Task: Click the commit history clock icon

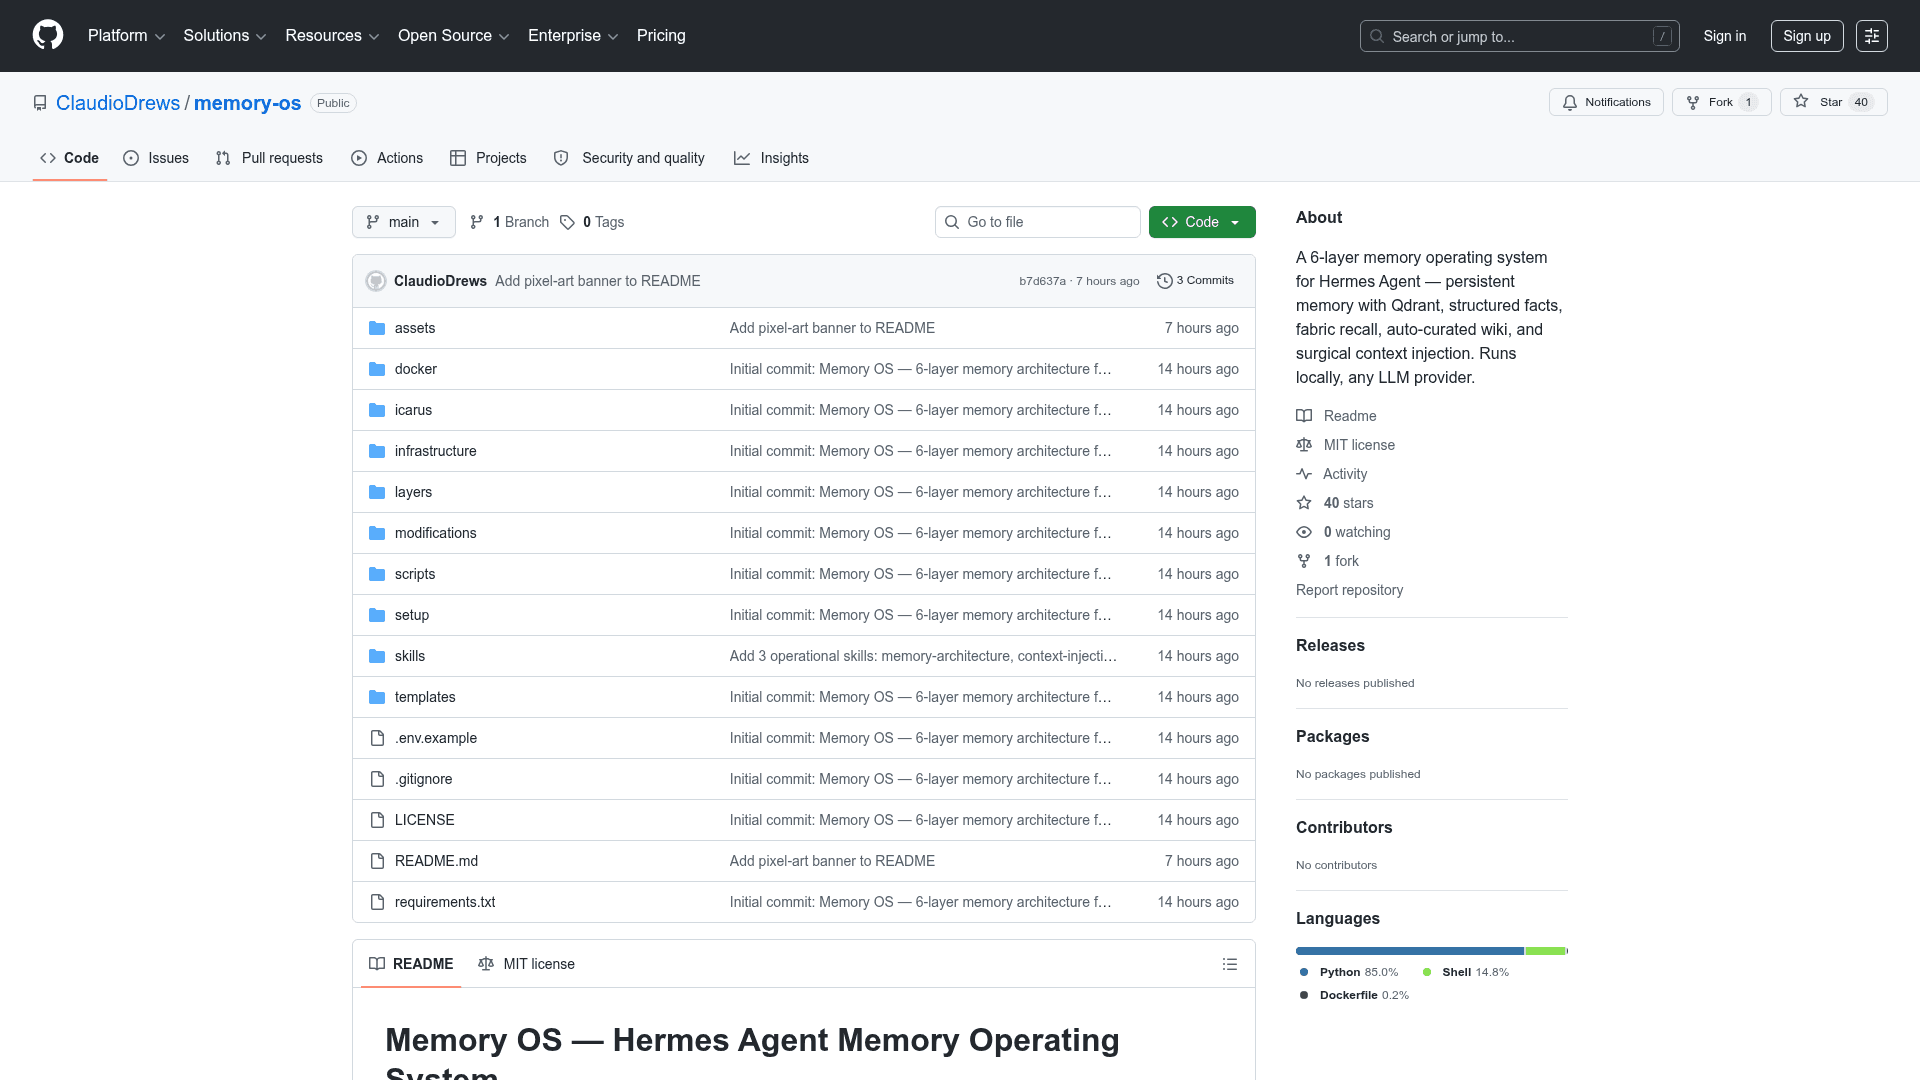Action: pos(1164,281)
